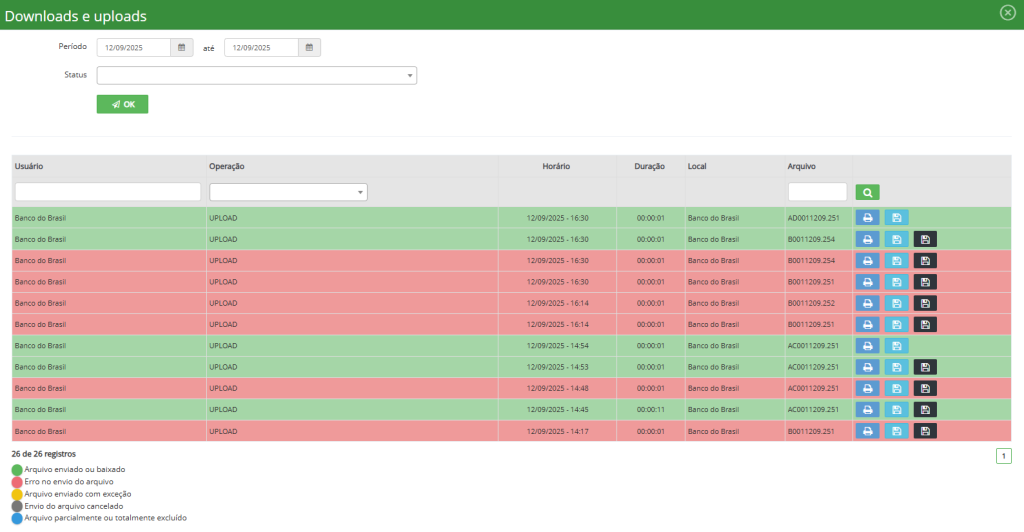Click black save icon on the 14:17 row

925,431
